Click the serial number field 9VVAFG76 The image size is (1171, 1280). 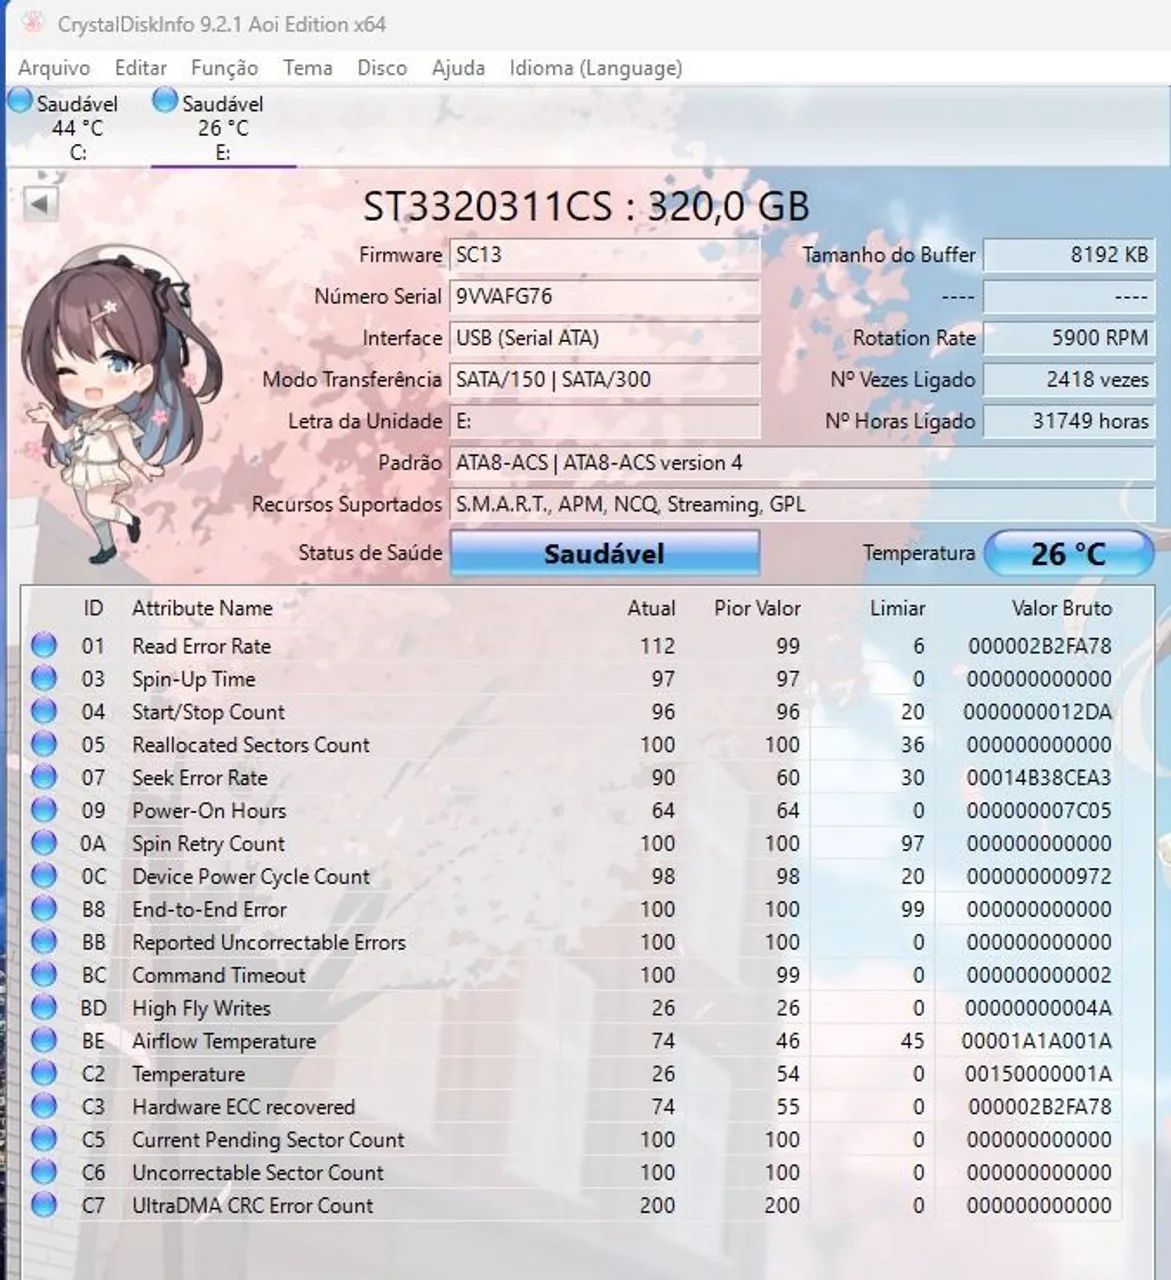coord(605,296)
